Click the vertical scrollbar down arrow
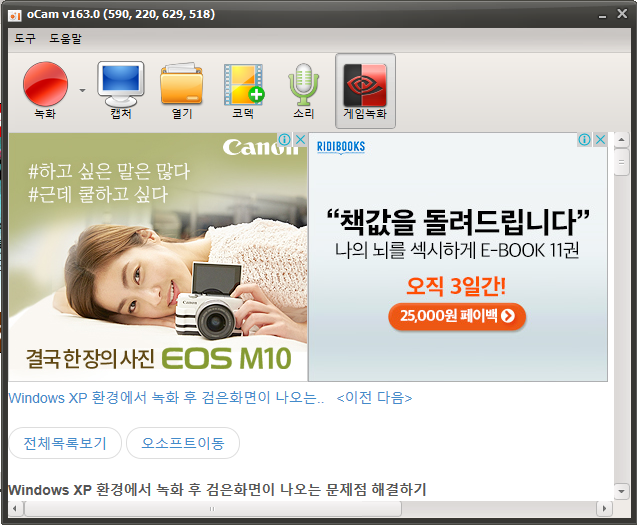The image size is (637, 525). click(x=622, y=491)
